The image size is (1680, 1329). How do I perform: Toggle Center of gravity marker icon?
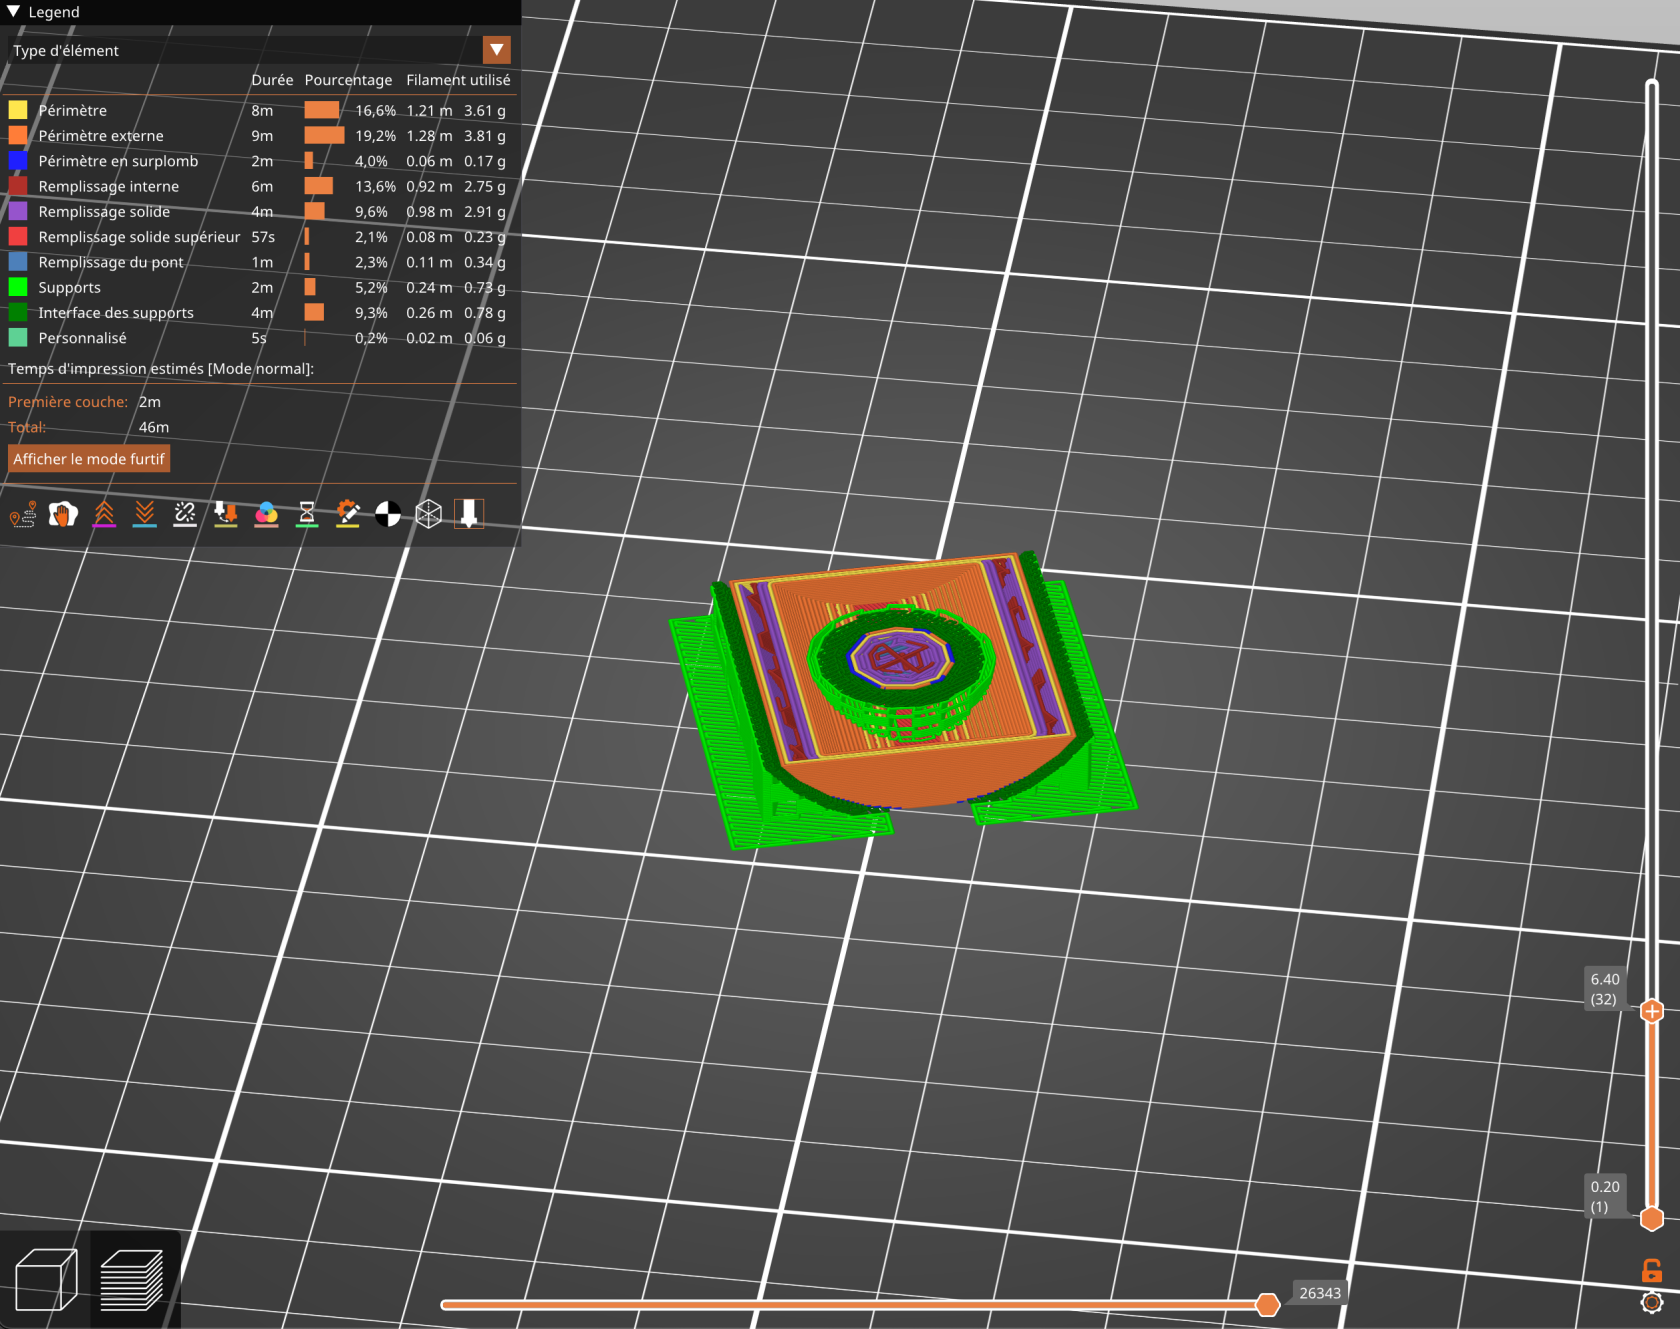[388, 514]
